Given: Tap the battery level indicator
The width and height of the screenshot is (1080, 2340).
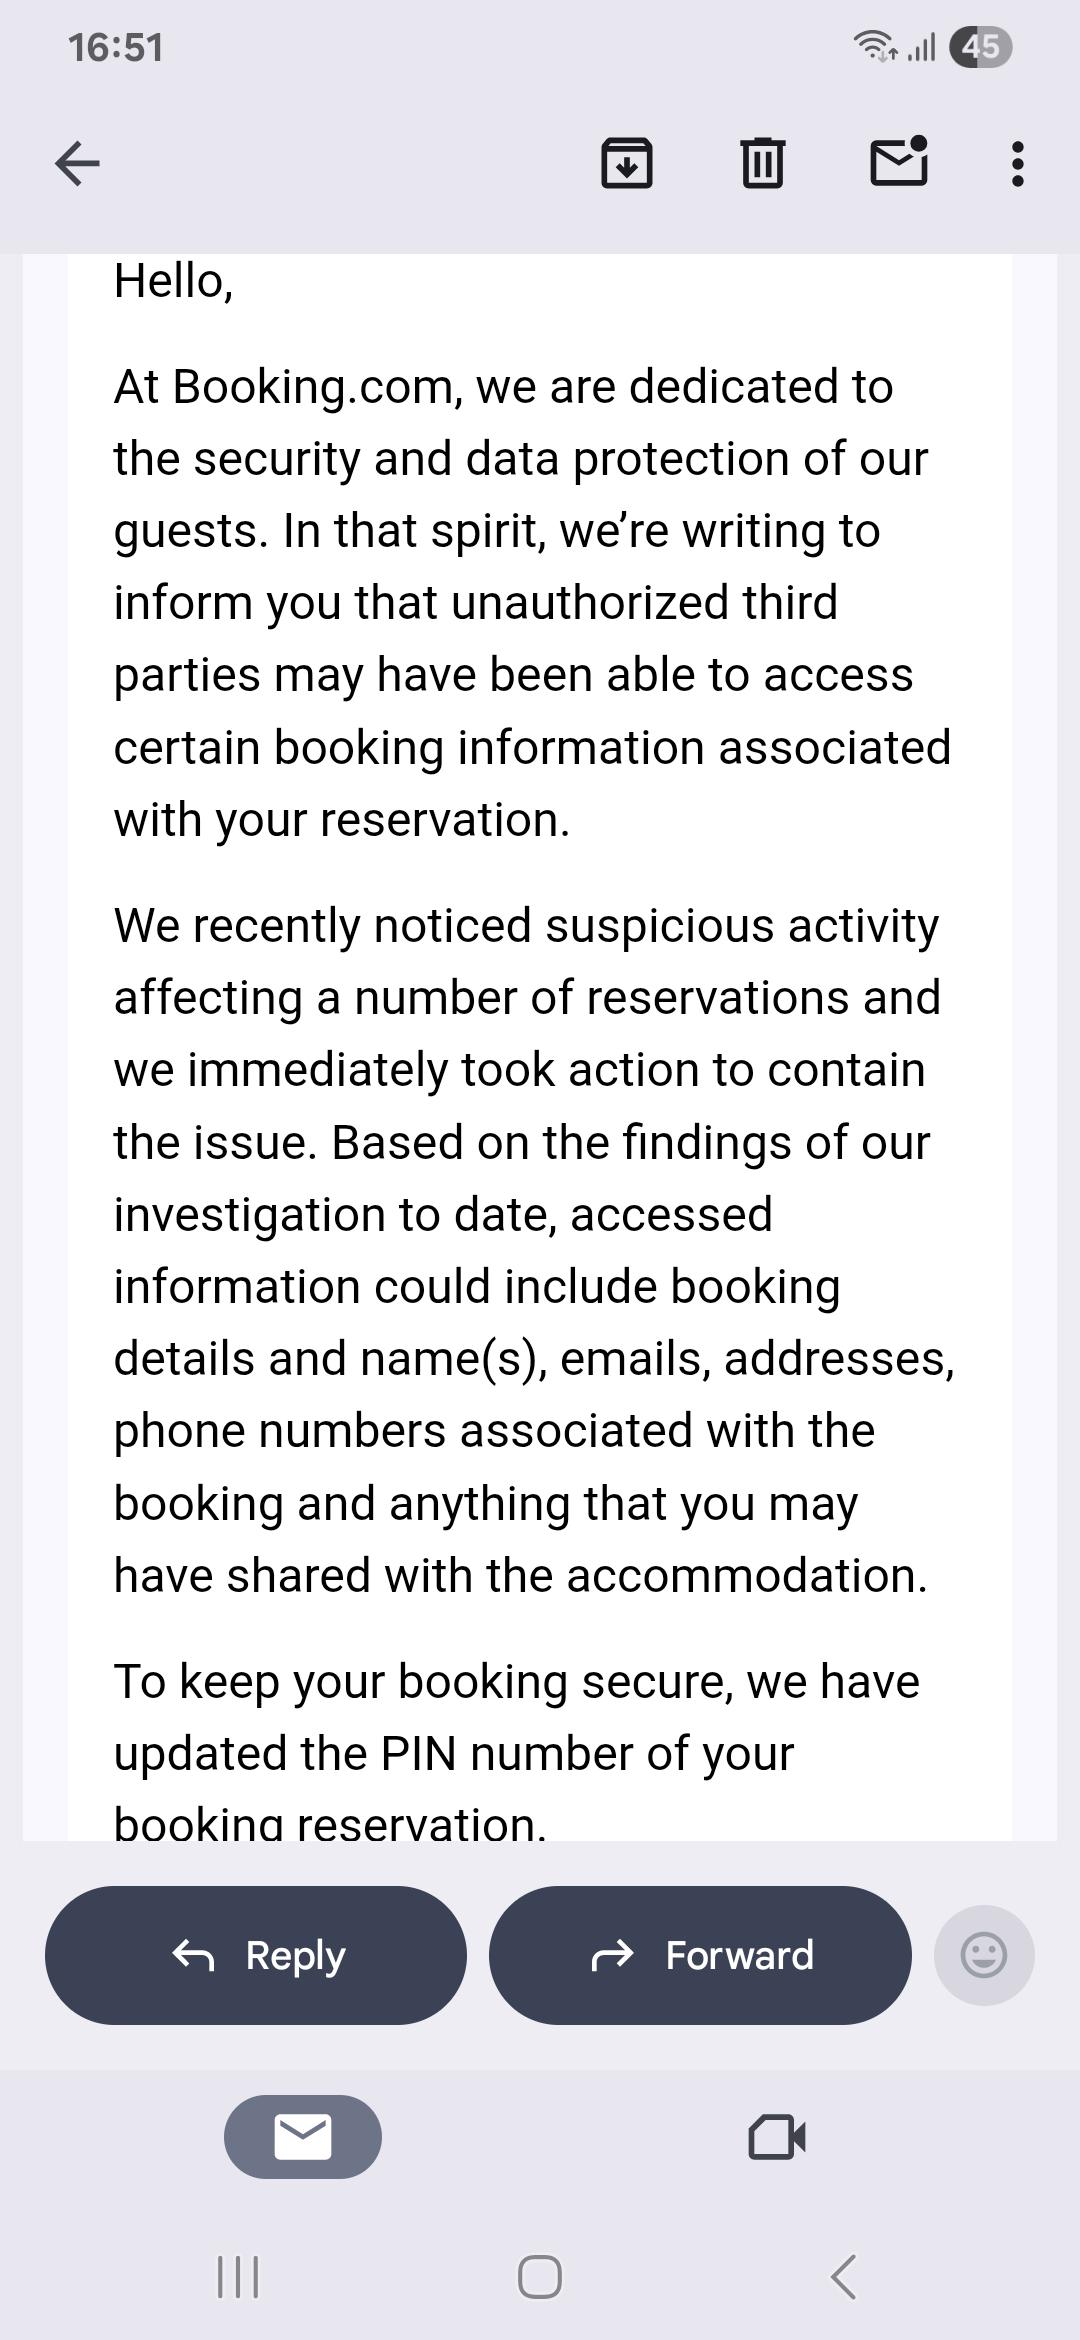Looking at the screenshot, I should [980, 47].
